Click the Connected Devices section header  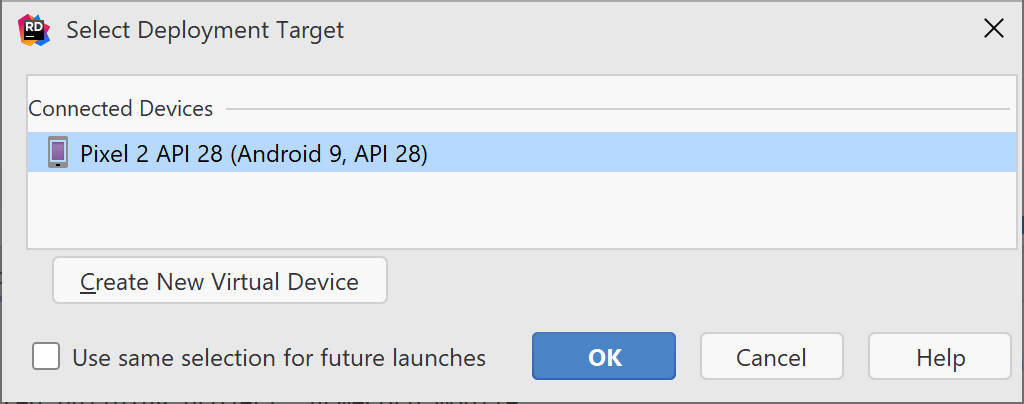point(121,108)
